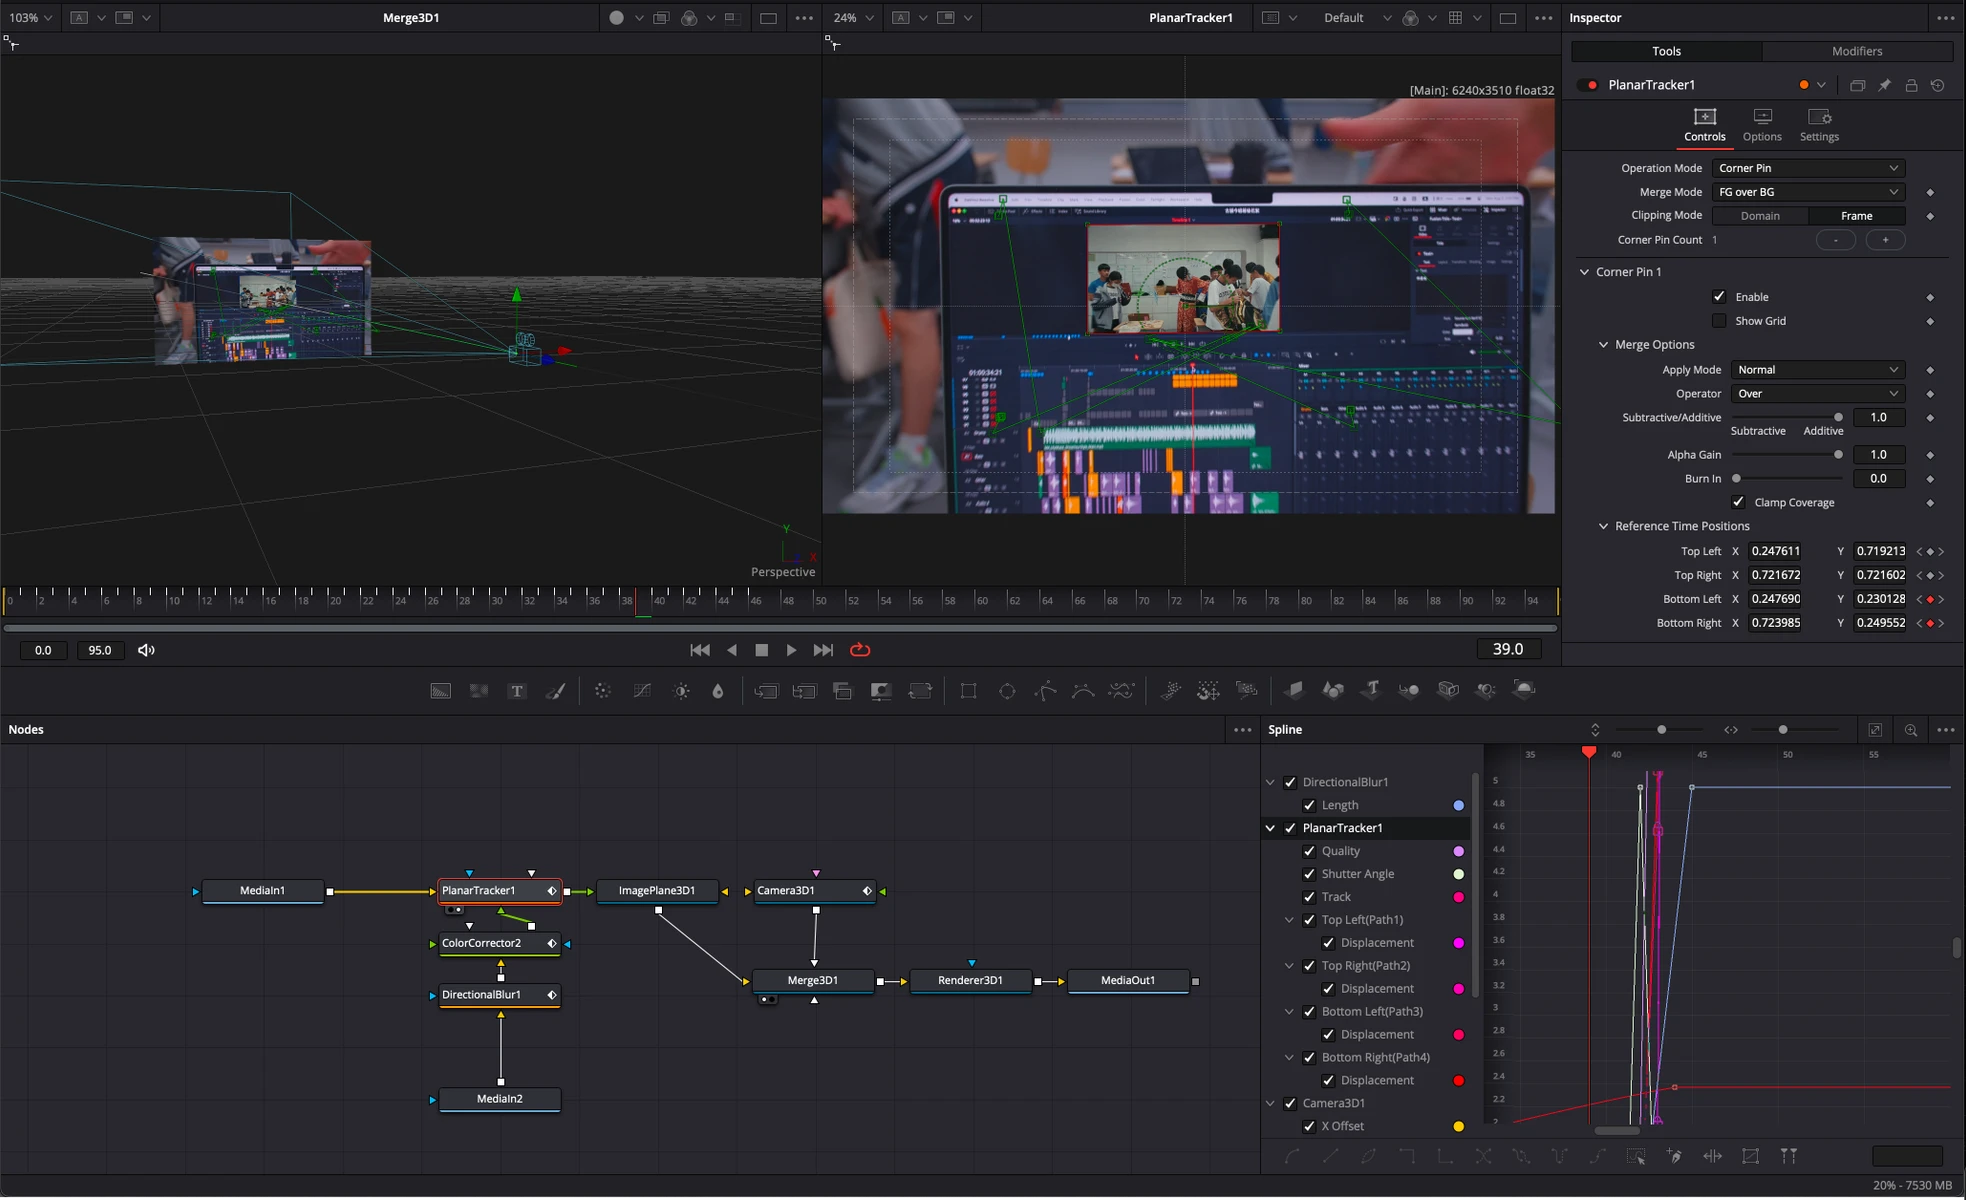The width and height of the screenshot is (1966, 1200).
Task: Select the Paint tool icon
Action: (557, 691)
